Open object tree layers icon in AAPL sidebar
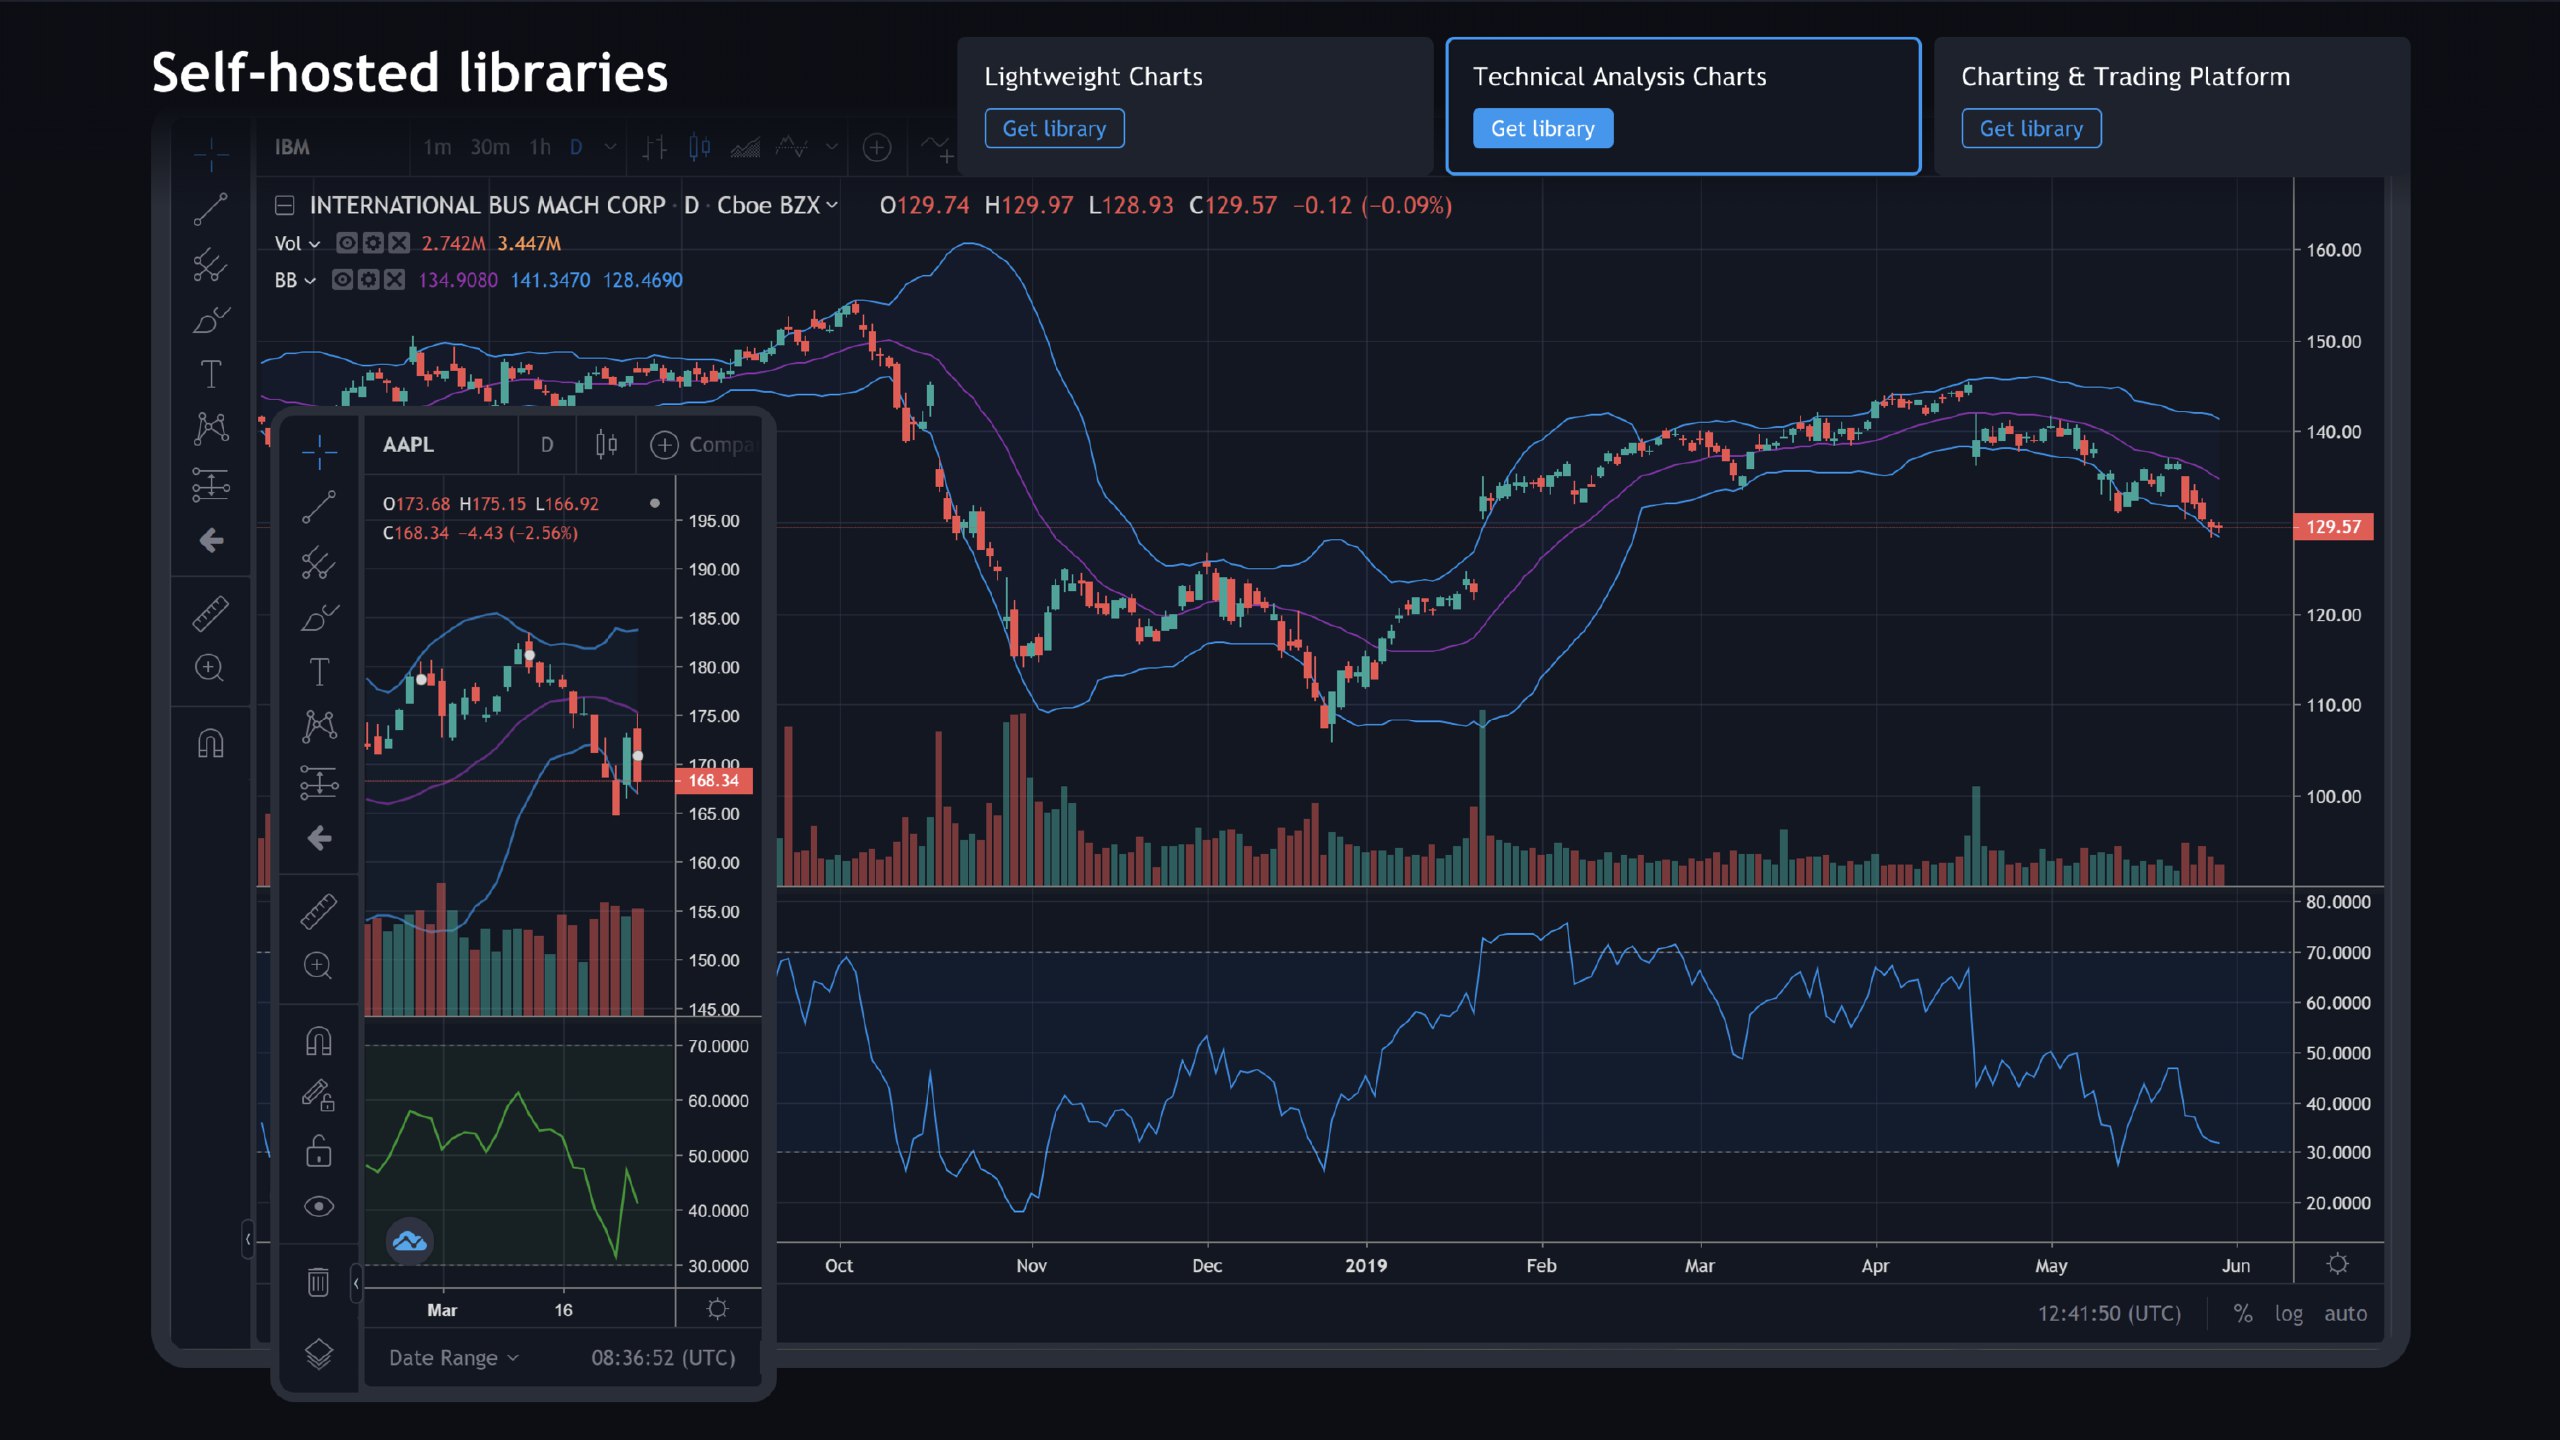The width and height of the screenshot is (2560, 1440). pyautogui.click(x=319, y=1354)
